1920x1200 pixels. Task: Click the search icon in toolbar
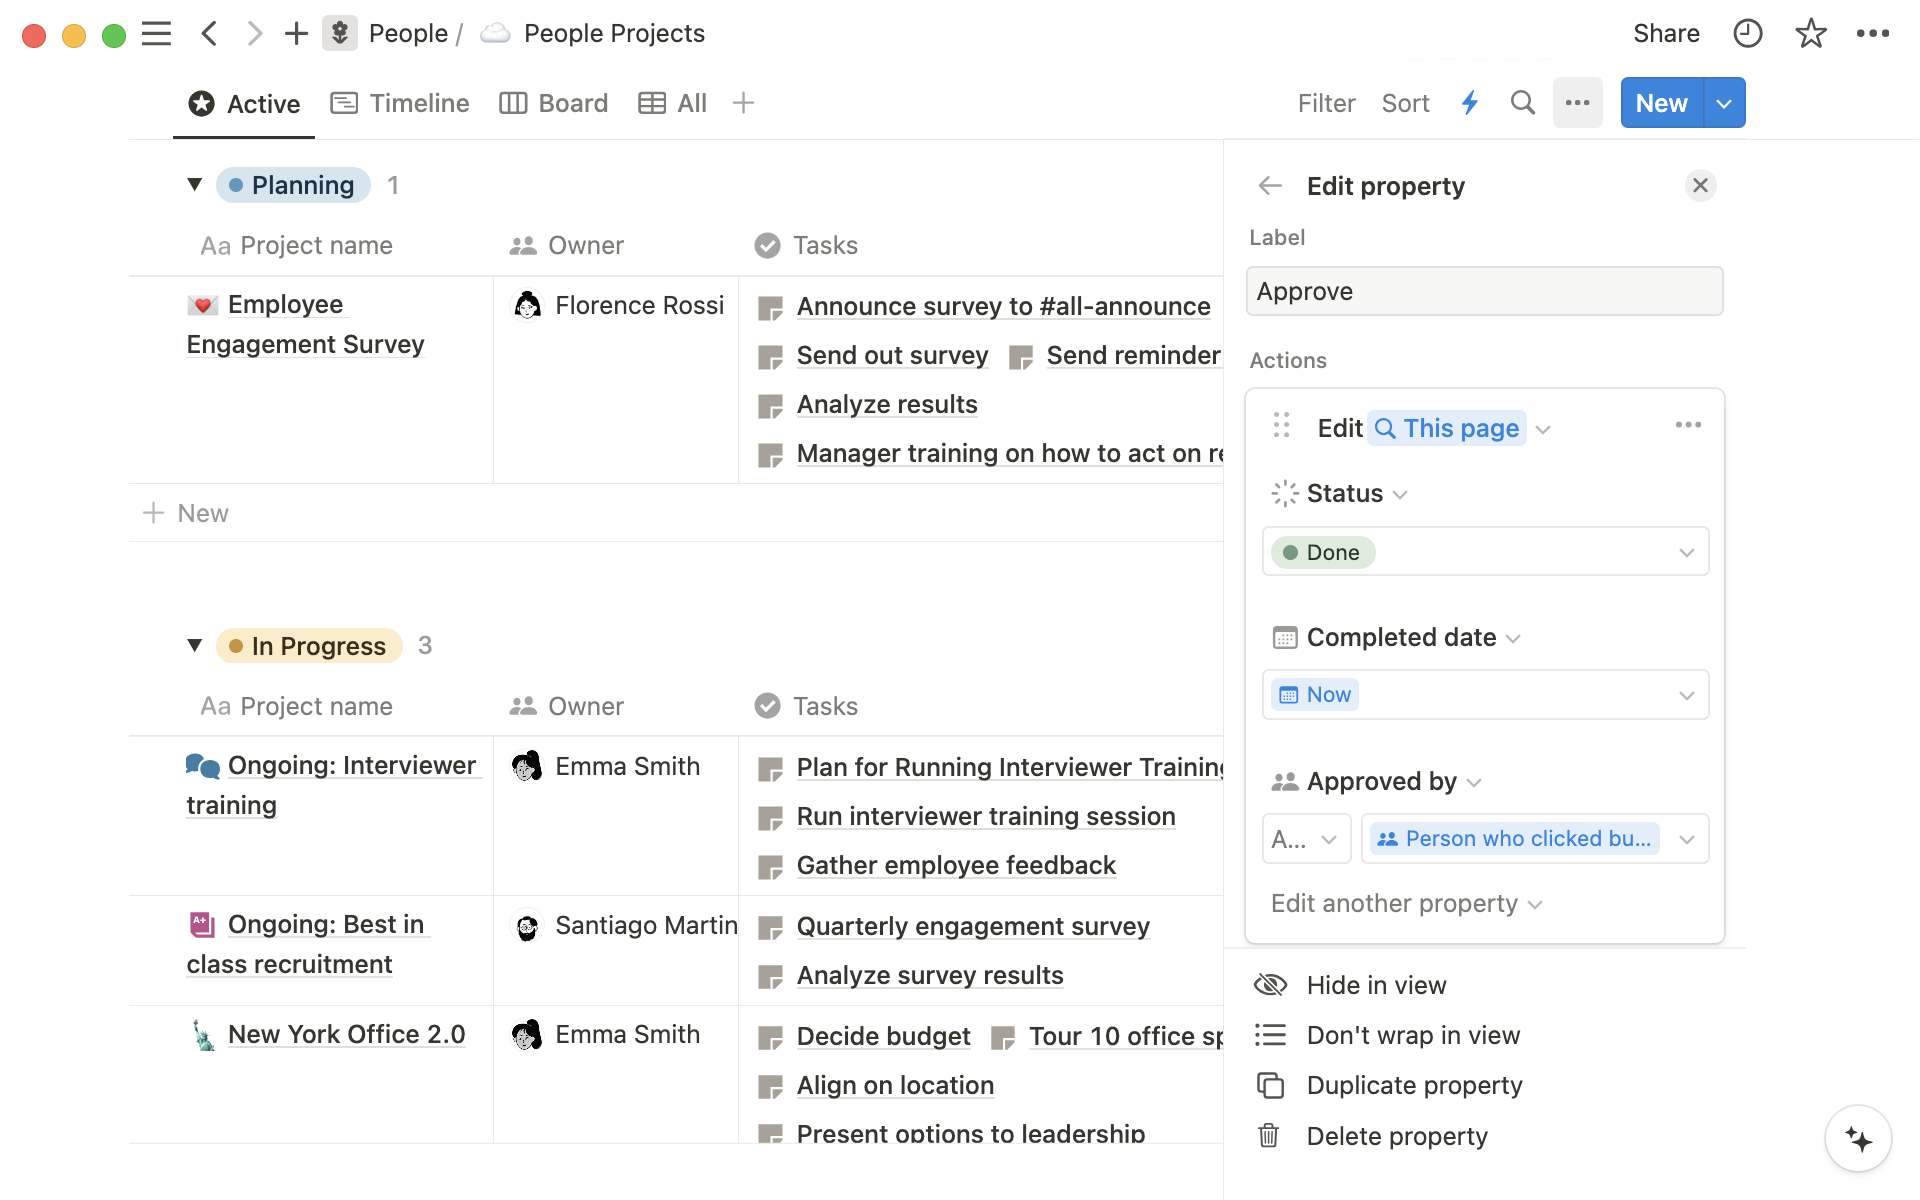point(1522,102)
